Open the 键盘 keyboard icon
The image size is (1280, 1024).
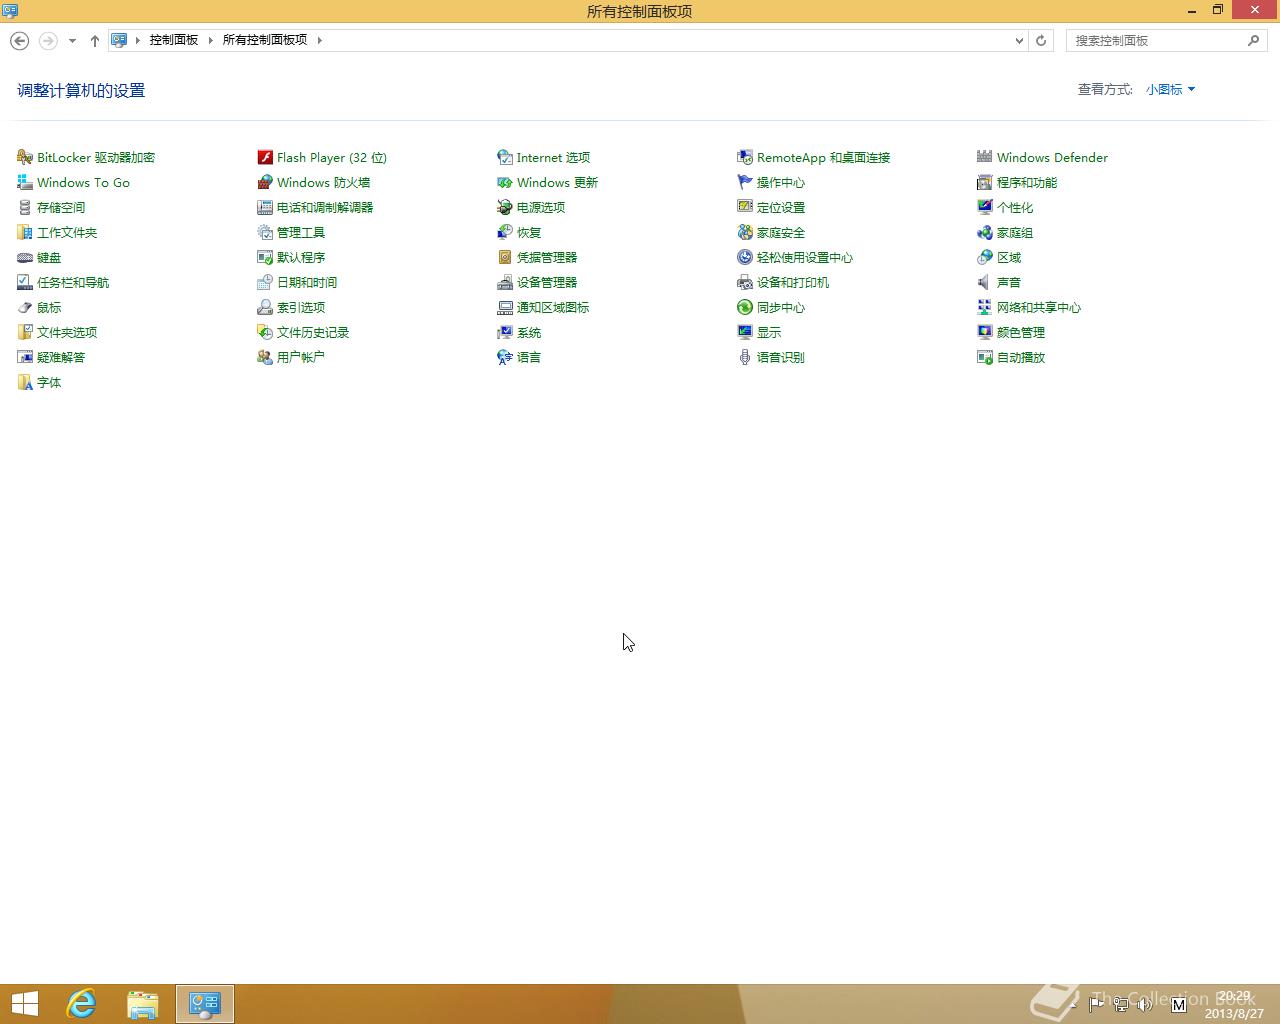point(25,257)
